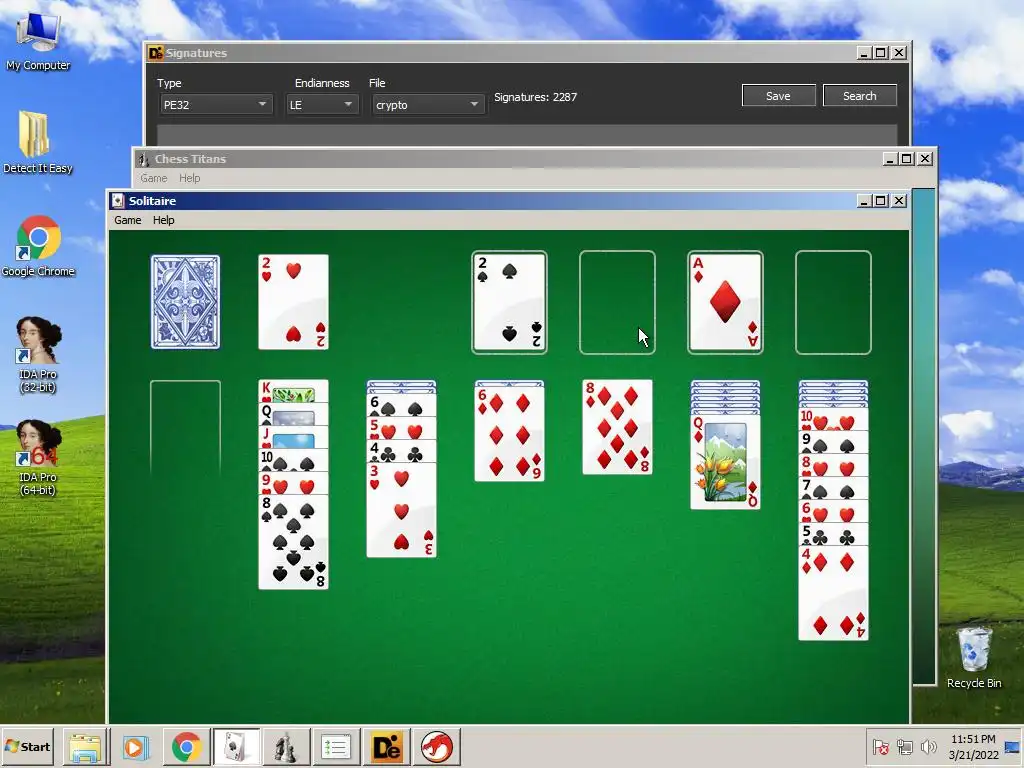
Task: Maximize the Solitaire window
Action: pyautogui.click(x=881, y=200)
